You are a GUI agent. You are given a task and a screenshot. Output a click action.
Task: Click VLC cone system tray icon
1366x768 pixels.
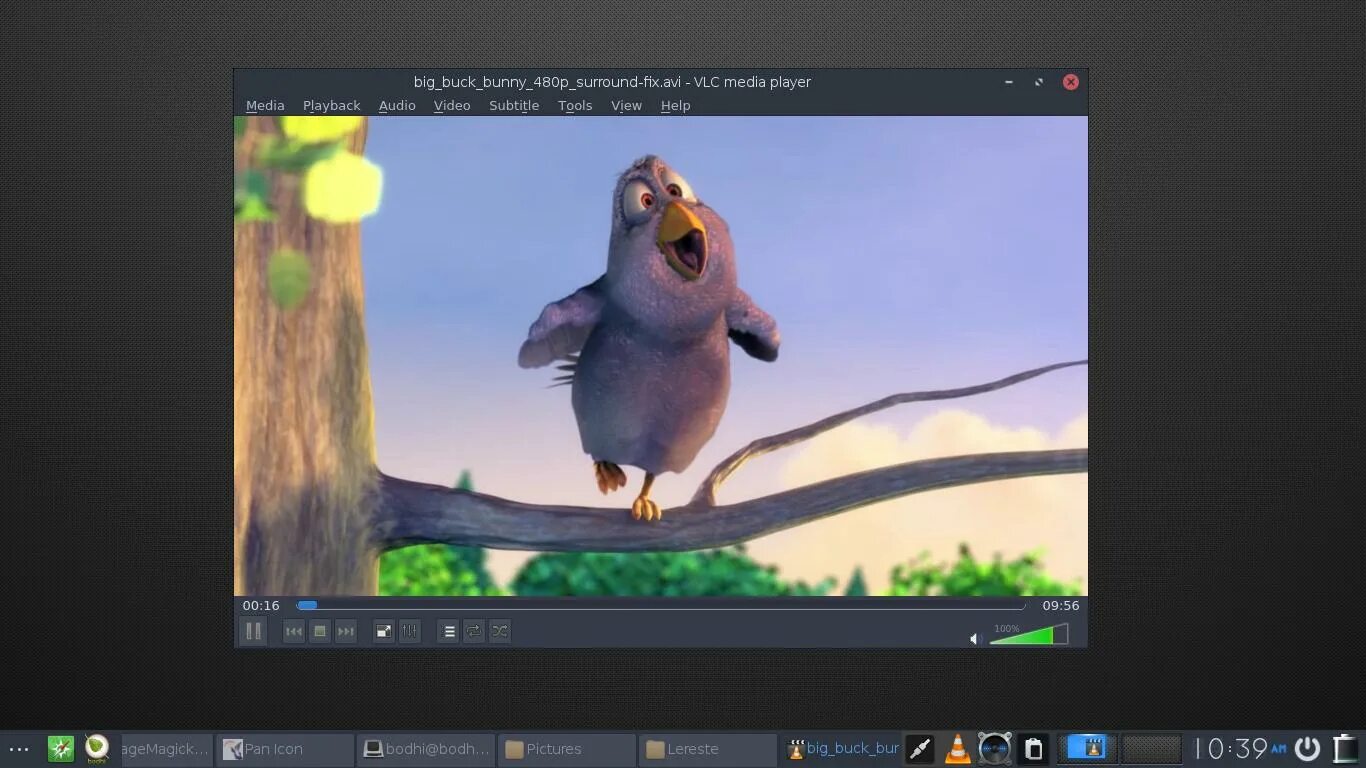click(x=958, y=748)
